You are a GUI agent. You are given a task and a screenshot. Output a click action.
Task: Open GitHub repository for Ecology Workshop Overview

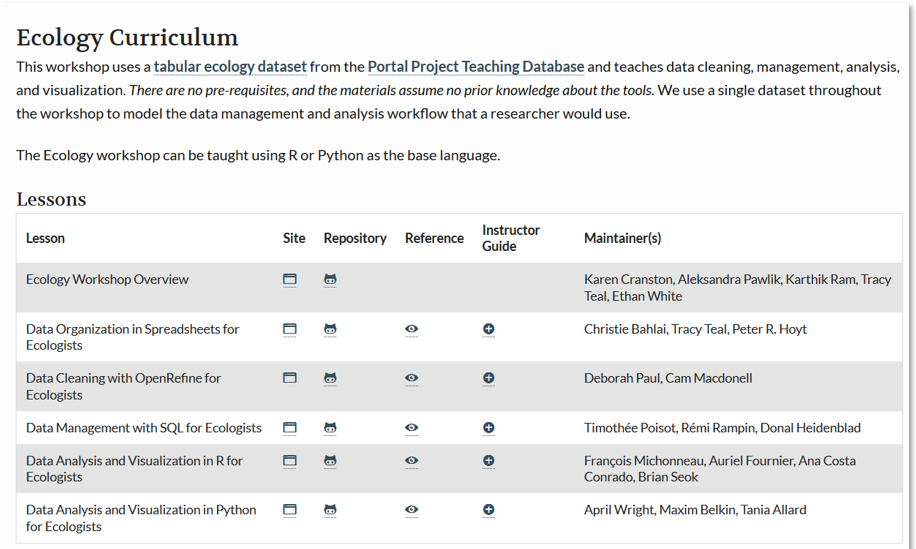point(330,280)
